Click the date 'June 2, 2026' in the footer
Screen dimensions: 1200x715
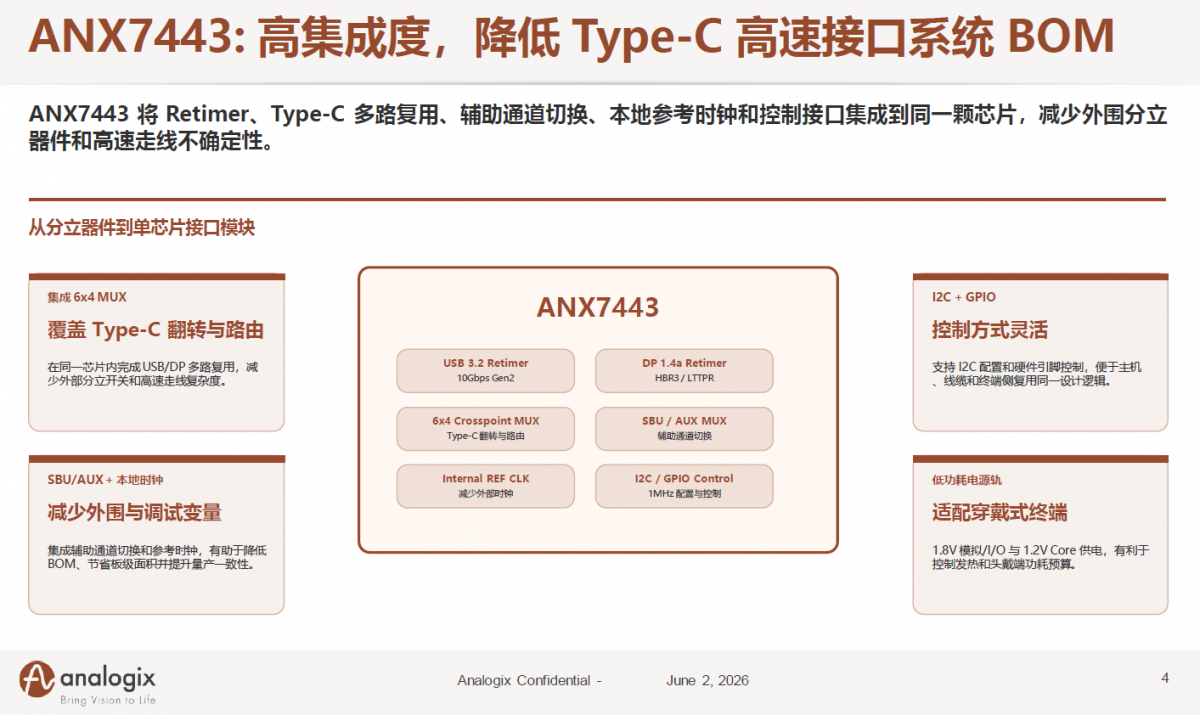pos(707,680)
